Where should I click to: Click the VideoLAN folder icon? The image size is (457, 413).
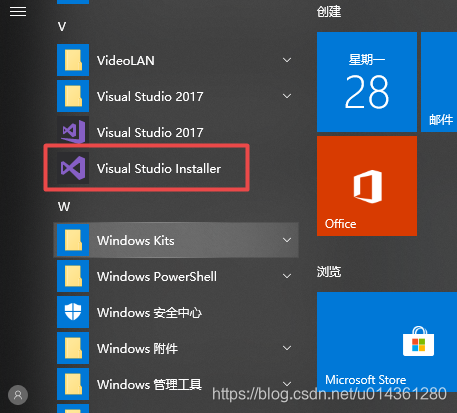point(73,60)
